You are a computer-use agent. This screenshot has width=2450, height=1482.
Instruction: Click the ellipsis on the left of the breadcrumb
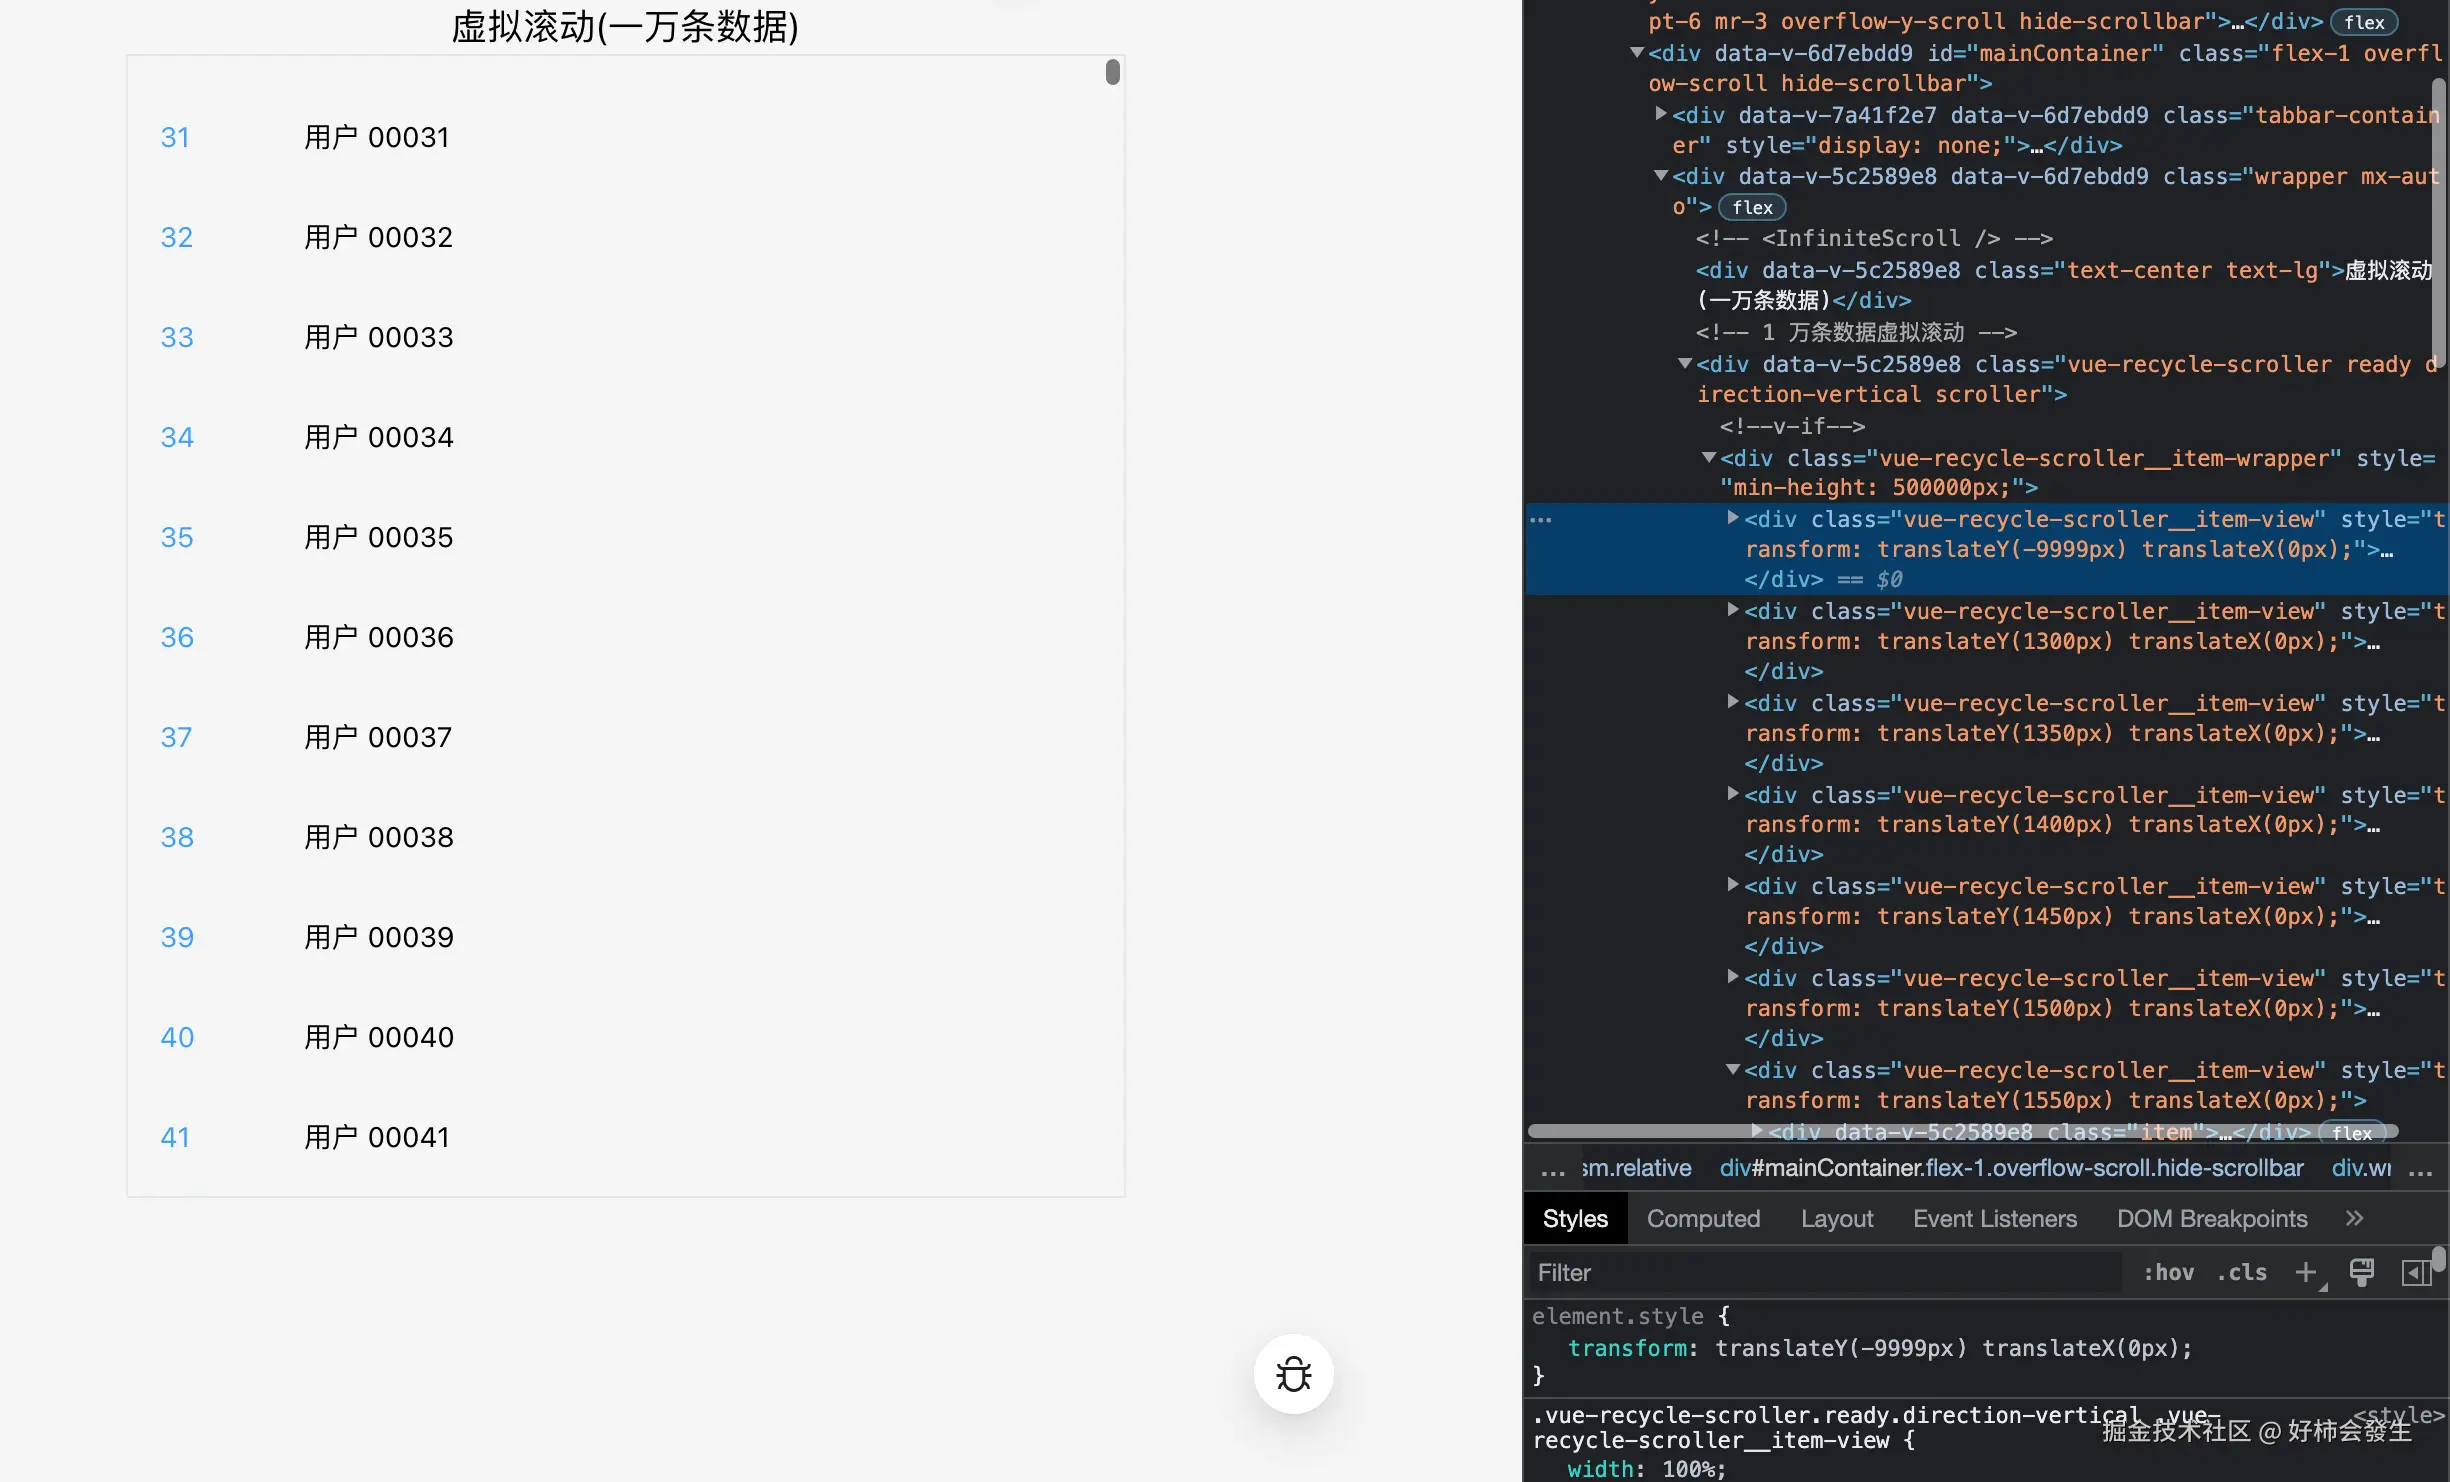click(x=1552, y=1170)
